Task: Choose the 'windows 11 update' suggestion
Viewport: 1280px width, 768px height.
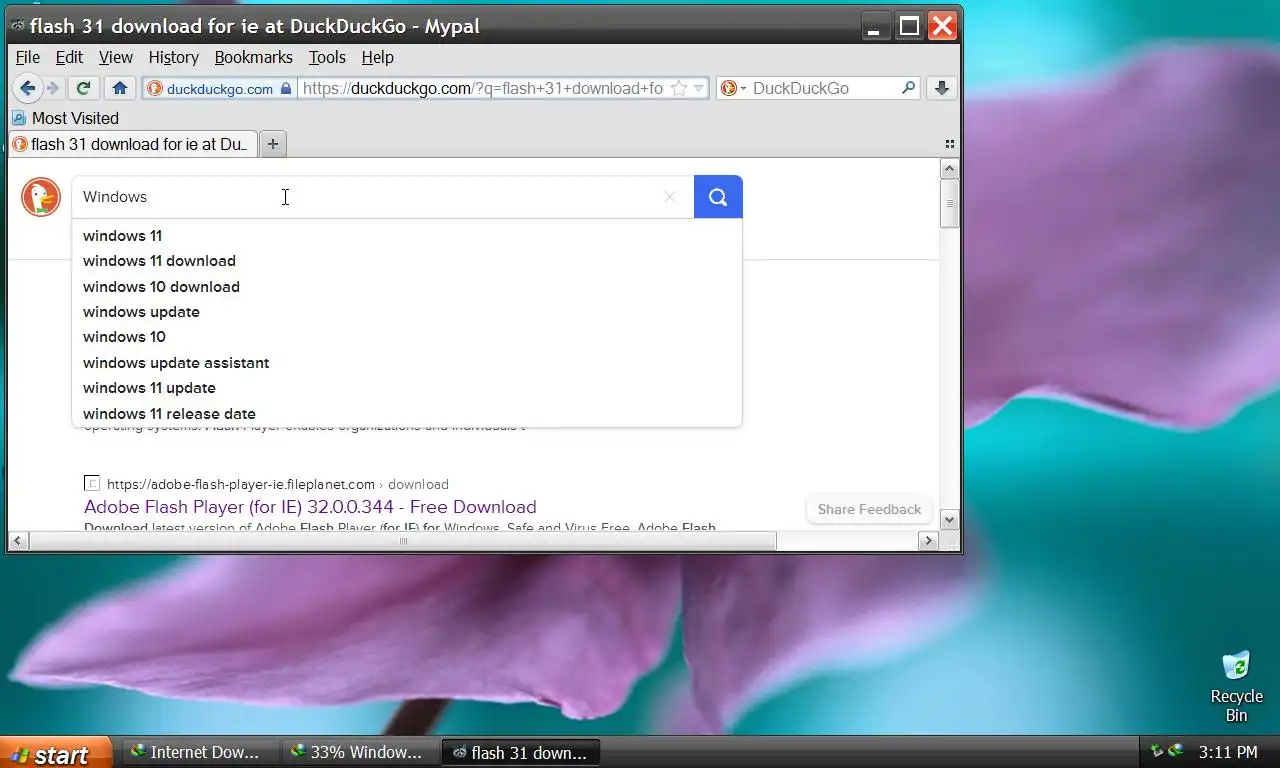Action: coord(407,388)
